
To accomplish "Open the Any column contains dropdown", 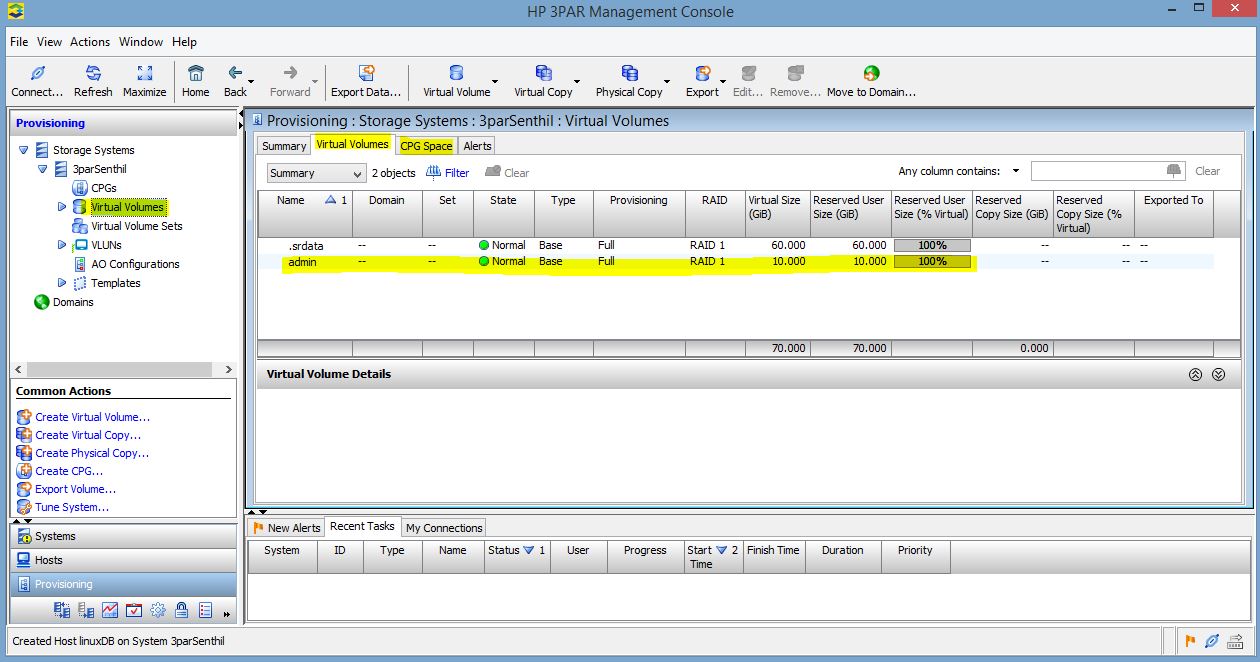I will point(1014,171).
